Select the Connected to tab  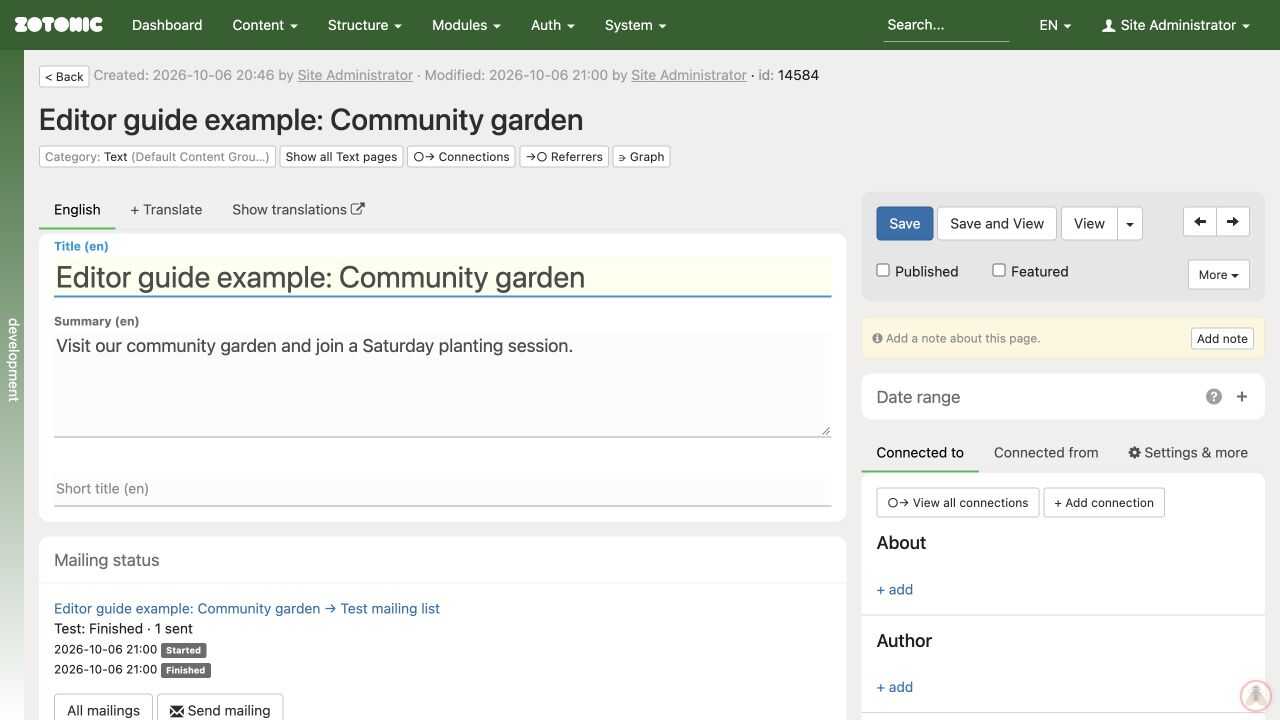point(920,453)
